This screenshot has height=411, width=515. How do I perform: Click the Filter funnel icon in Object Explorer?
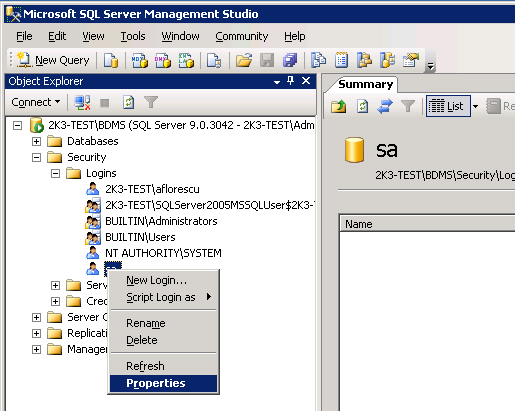pyautogui.click(x=151, y=102)
